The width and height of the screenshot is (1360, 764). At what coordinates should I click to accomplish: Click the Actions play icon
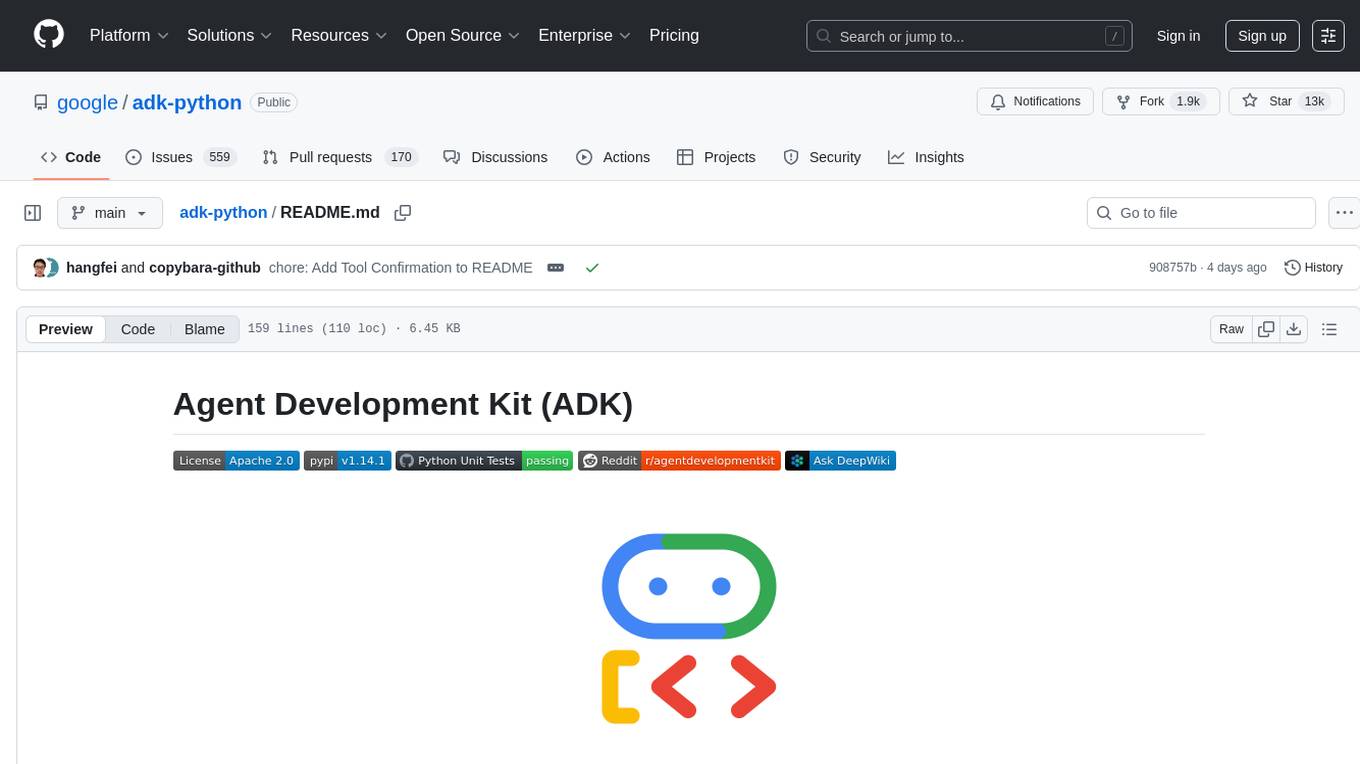pyautogui.click(x=584, y=157)
